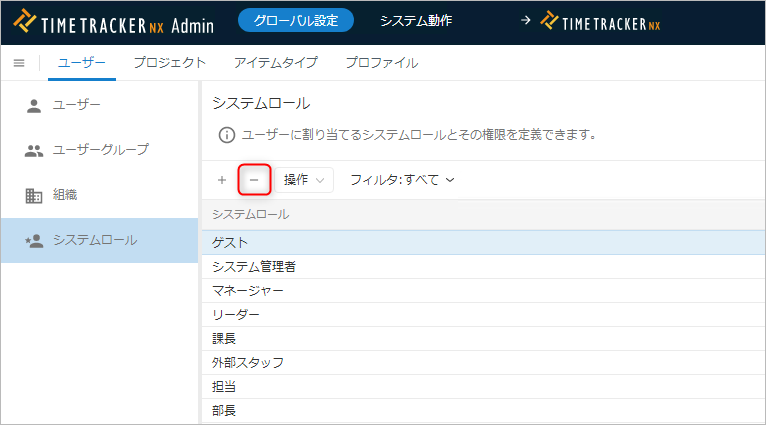Open ユーザーグループ in the sidebar
Viewport: 766px width, 425px height.
[x=100, y=150]
